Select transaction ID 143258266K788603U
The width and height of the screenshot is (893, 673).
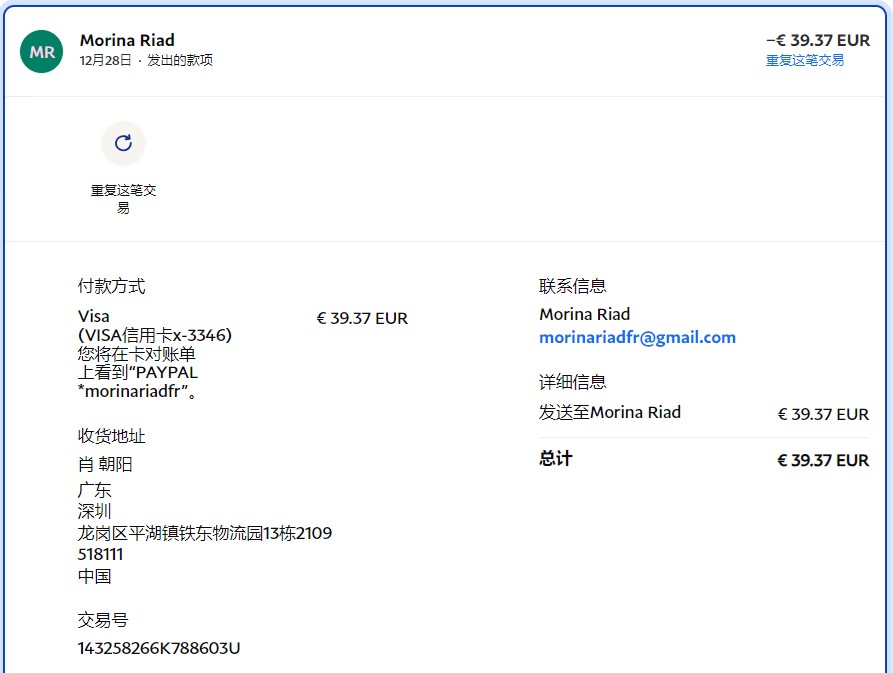coord(159,648)
